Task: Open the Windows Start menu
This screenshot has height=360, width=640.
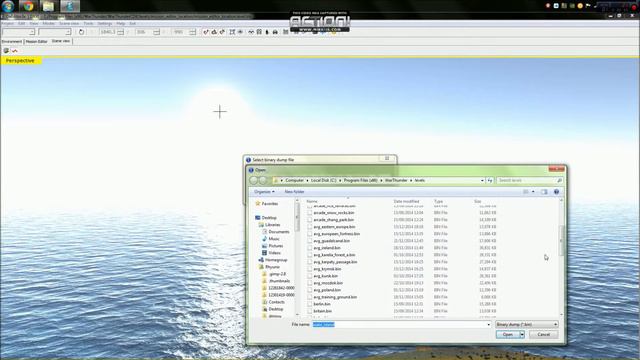Action: pyautogui.click(x=8, y=6)
